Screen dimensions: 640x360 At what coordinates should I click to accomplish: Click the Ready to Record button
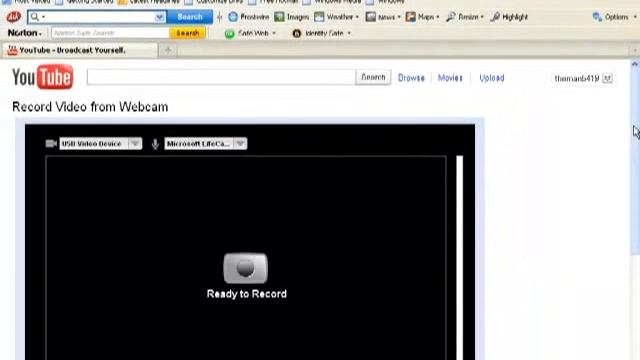tap(246, 268)
